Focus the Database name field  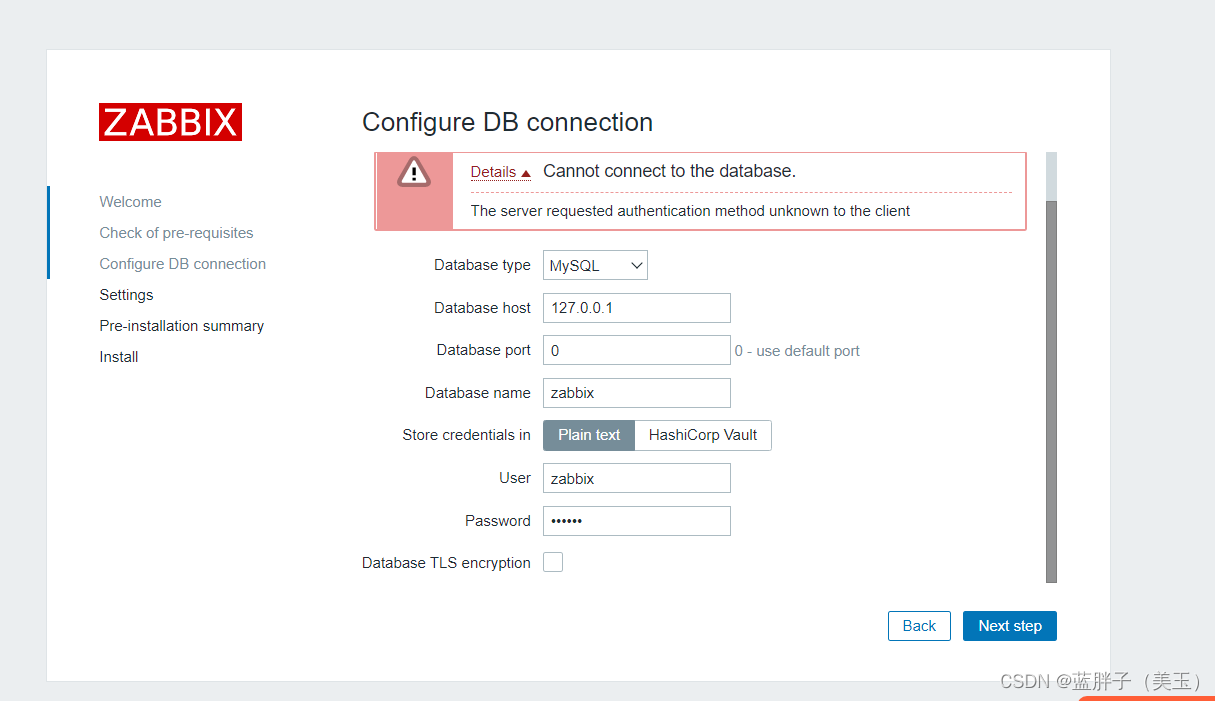pyautogui.click(x=637, y=393)
